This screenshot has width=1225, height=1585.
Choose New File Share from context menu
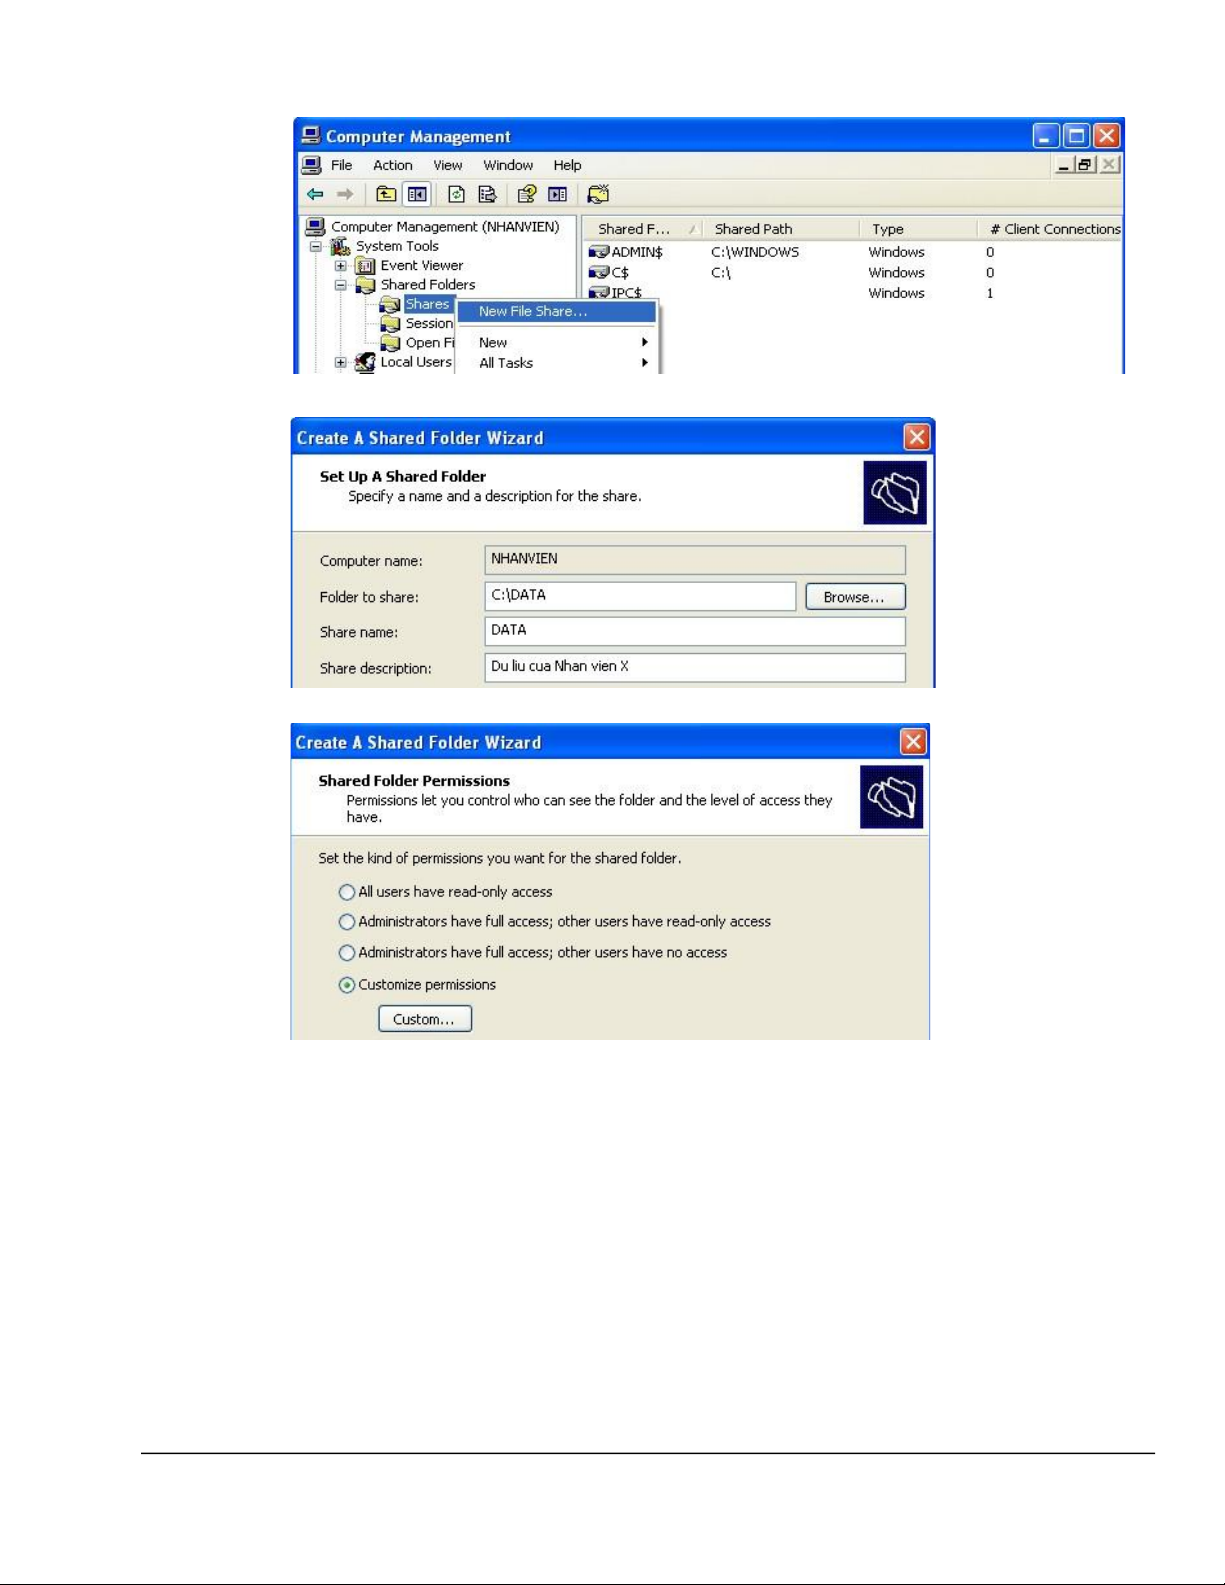point(533,312)
